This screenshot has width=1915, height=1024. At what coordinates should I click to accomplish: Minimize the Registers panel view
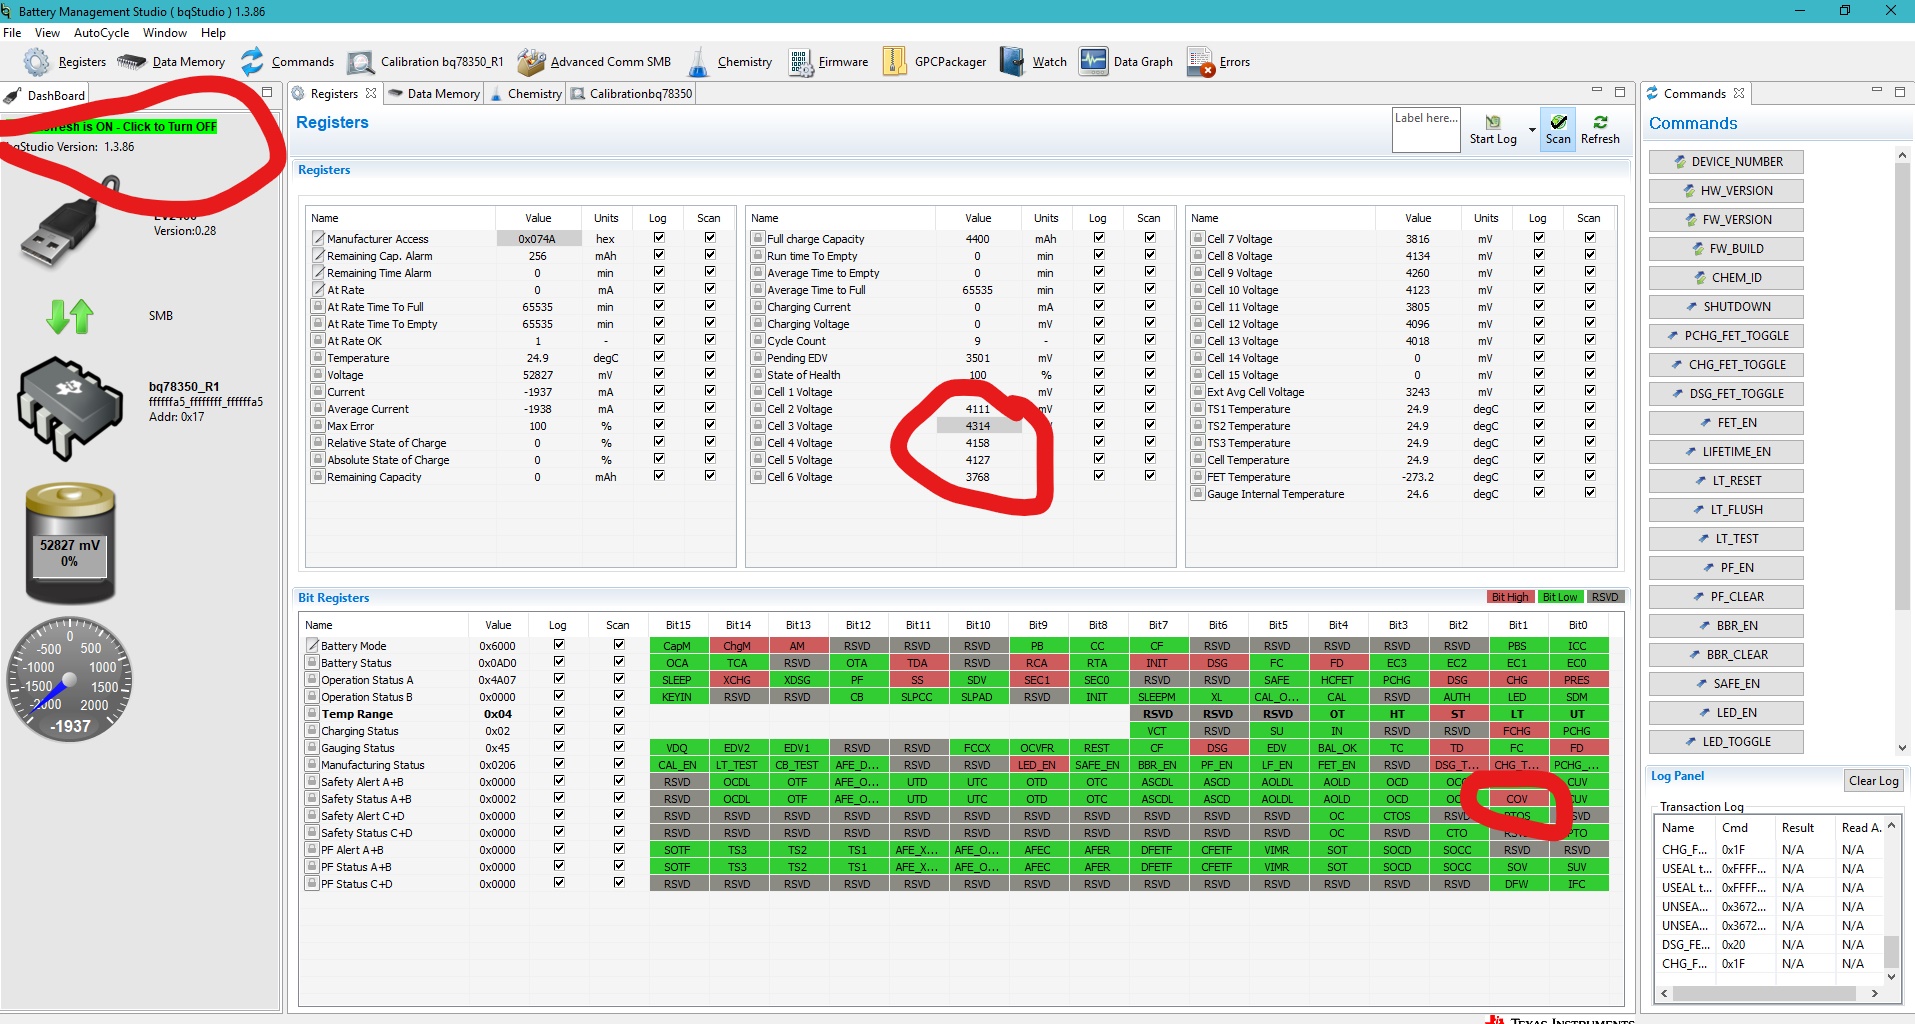[x=1597, y=92]
